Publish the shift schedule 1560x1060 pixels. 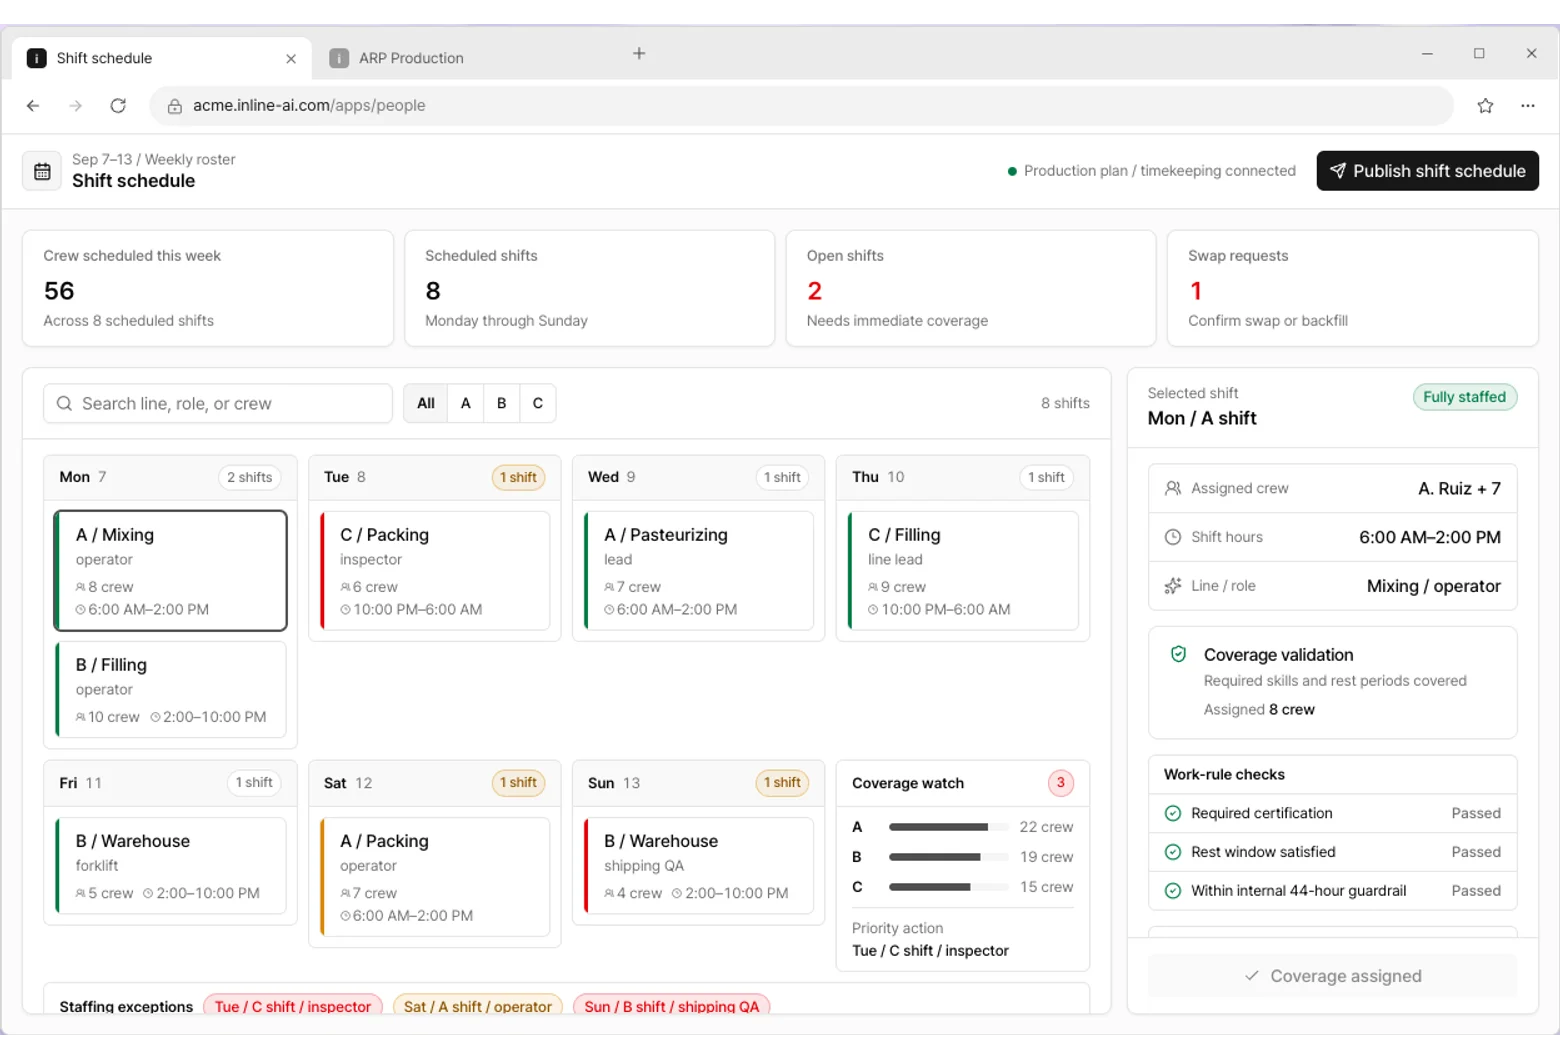click(x=1427, y=171)
